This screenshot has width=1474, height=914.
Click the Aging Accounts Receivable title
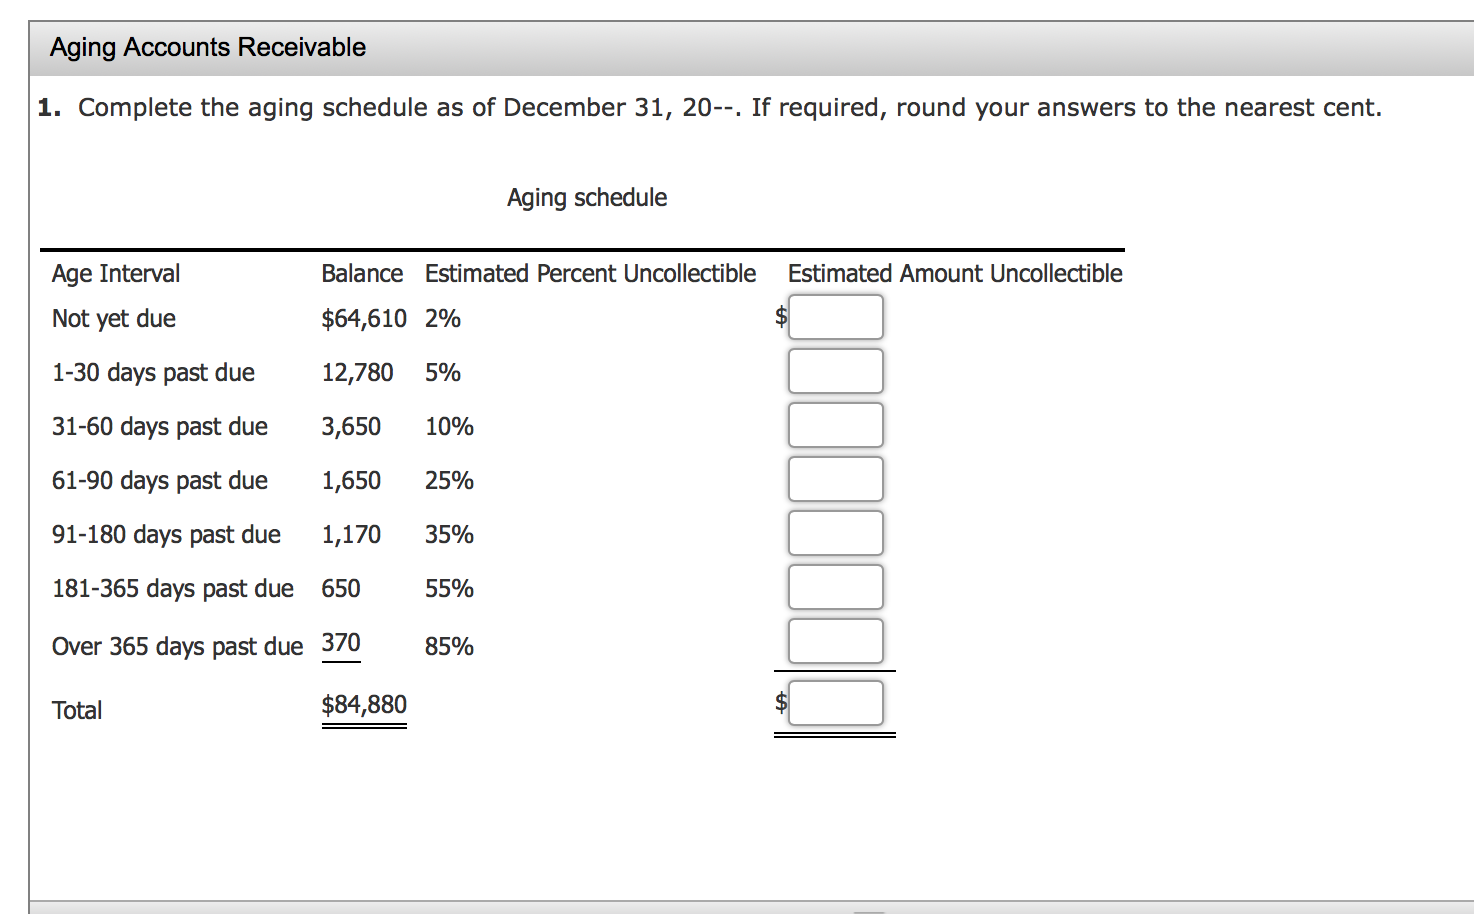coord(206,47)
